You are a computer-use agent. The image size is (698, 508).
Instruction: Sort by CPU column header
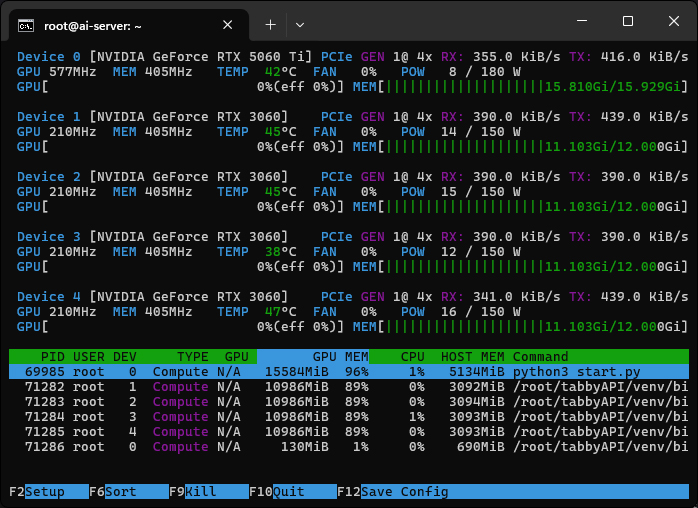point(413,357)
